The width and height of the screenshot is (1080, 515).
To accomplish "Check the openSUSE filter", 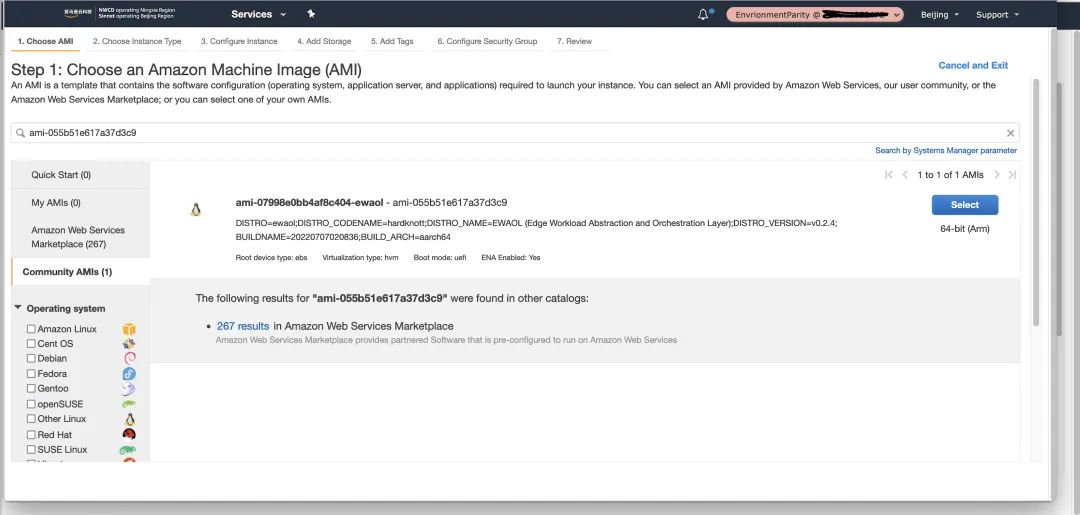I will click(31, 404).
